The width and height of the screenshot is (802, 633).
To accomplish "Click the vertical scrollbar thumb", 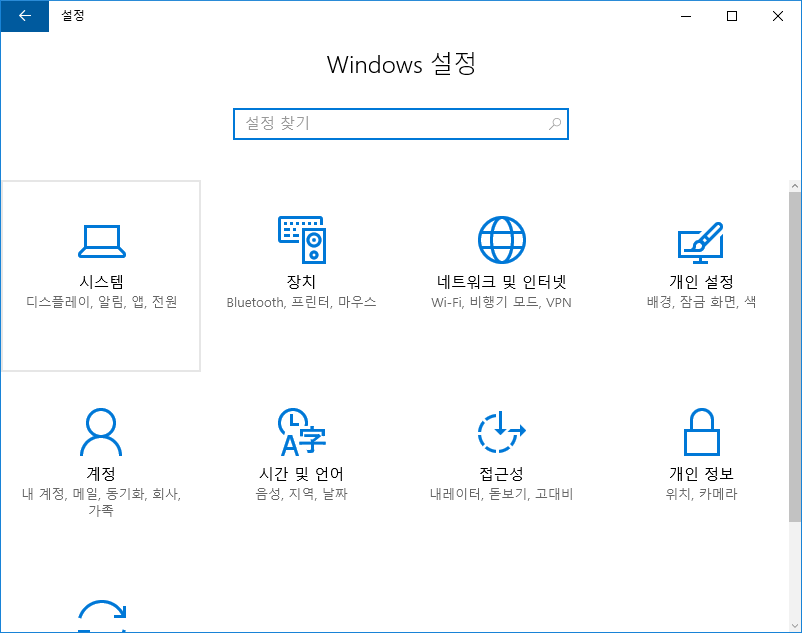I will [794, 357].
